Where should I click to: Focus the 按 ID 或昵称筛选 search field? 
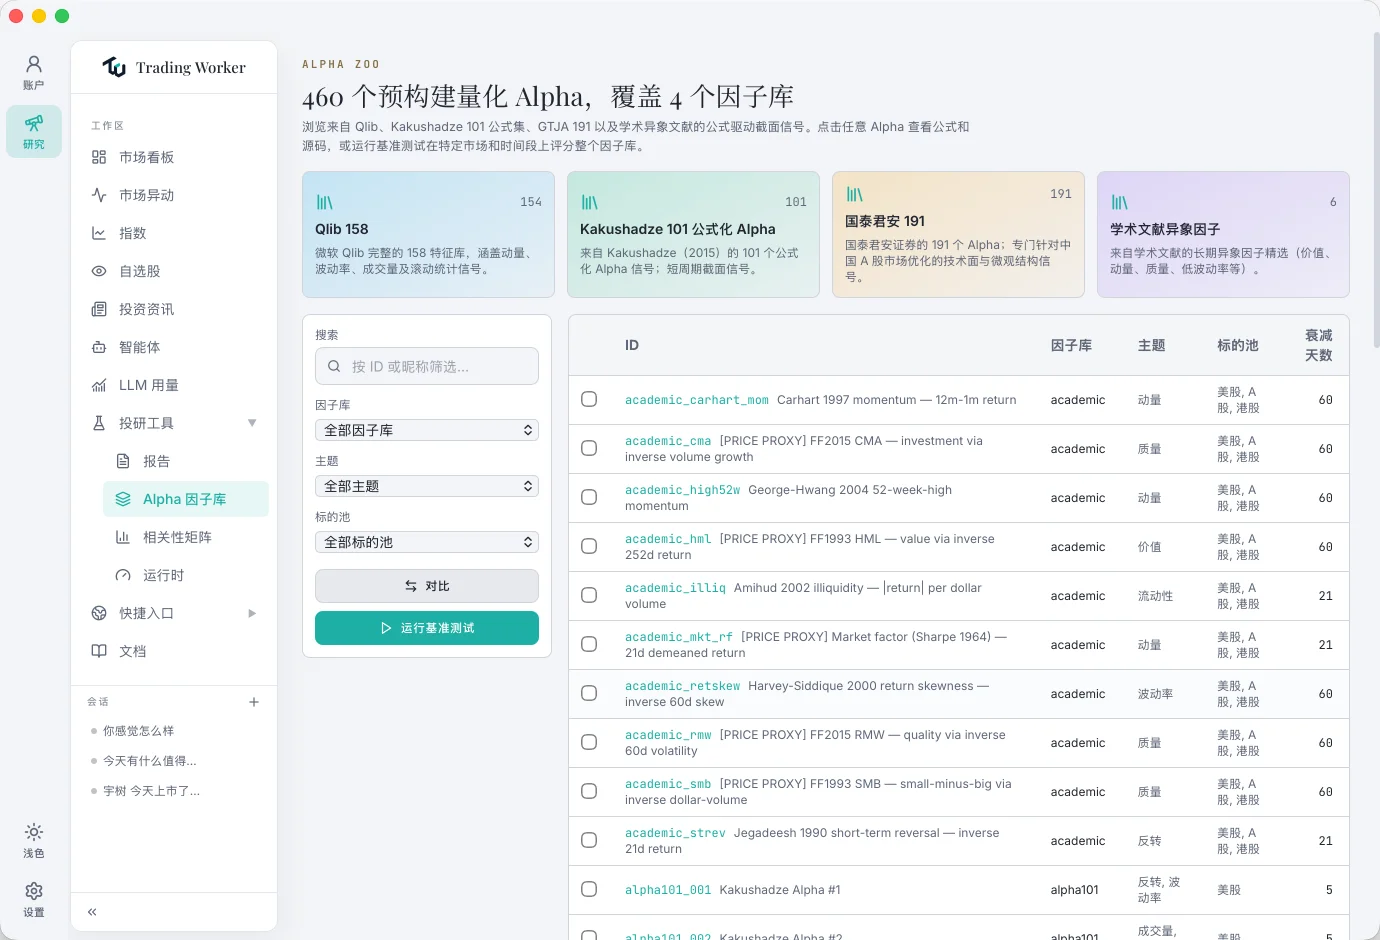(427, 366)
